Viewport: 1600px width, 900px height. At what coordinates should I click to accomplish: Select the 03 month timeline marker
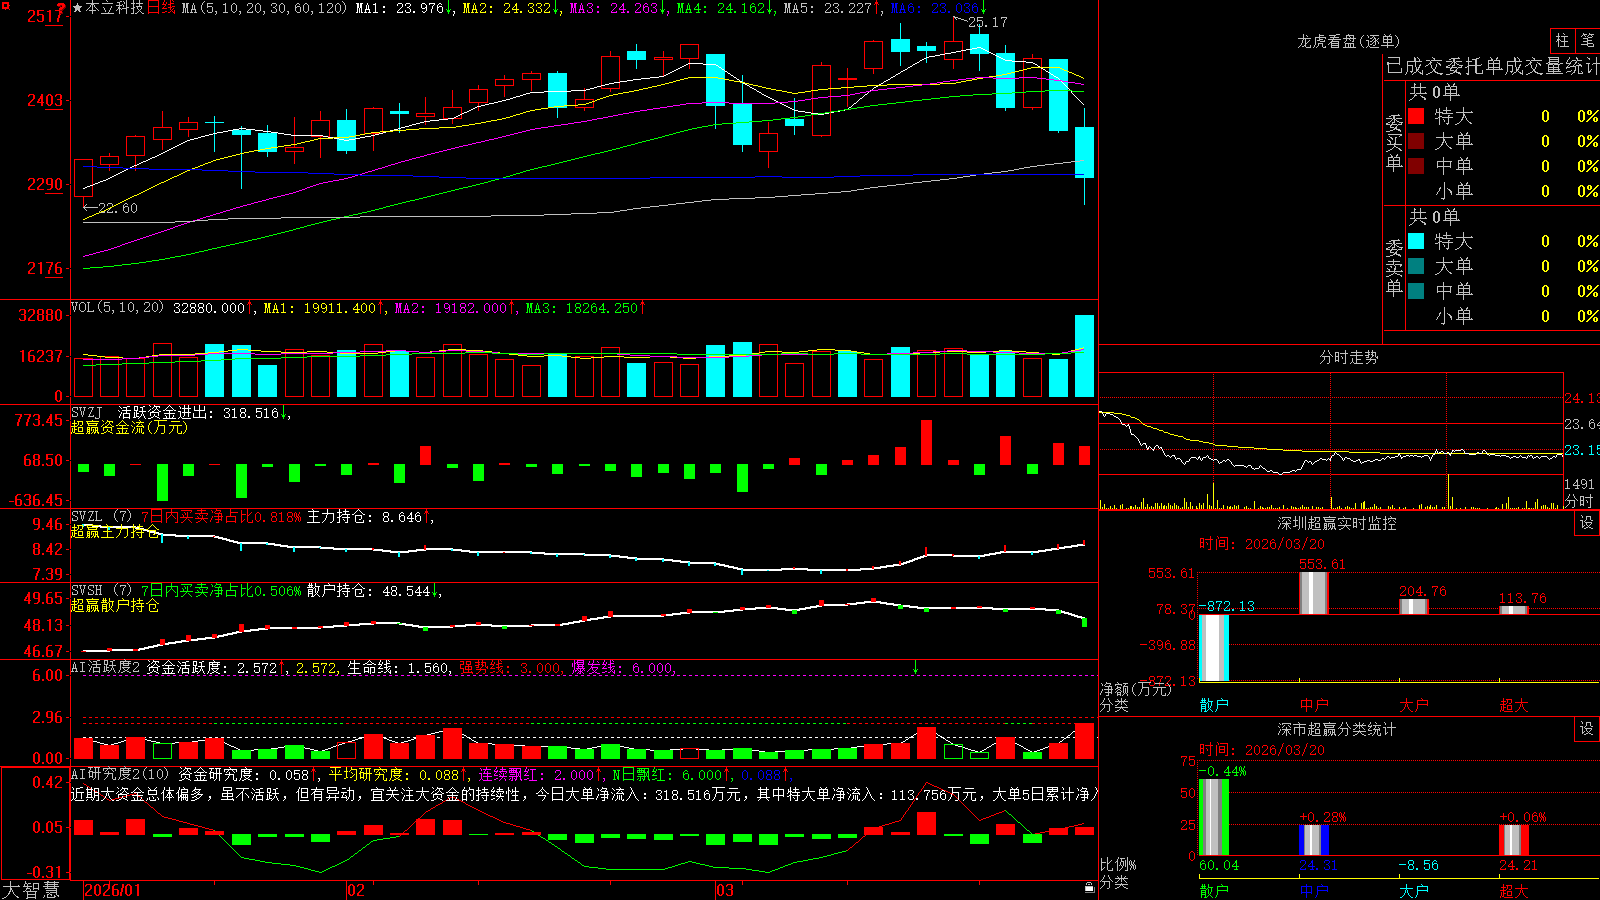tap(725, 890)
